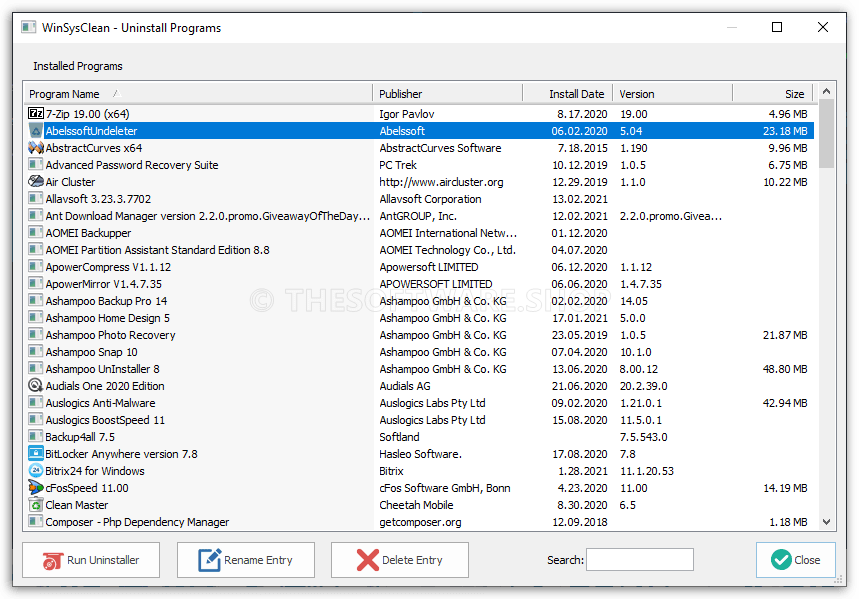Viewport: 859px width, 599px height.
Task: Click the 7-Zip program icon
Action: click(36, 113)
